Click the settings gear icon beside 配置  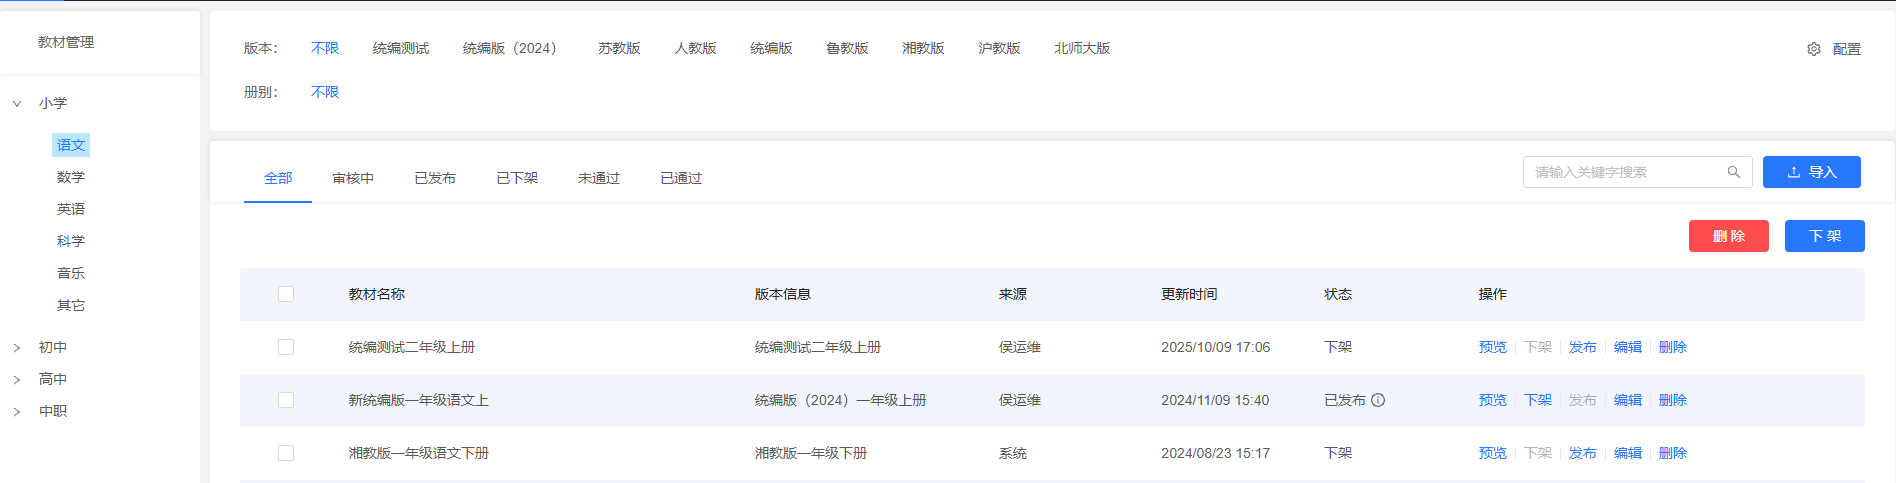tap(1813, 49)
